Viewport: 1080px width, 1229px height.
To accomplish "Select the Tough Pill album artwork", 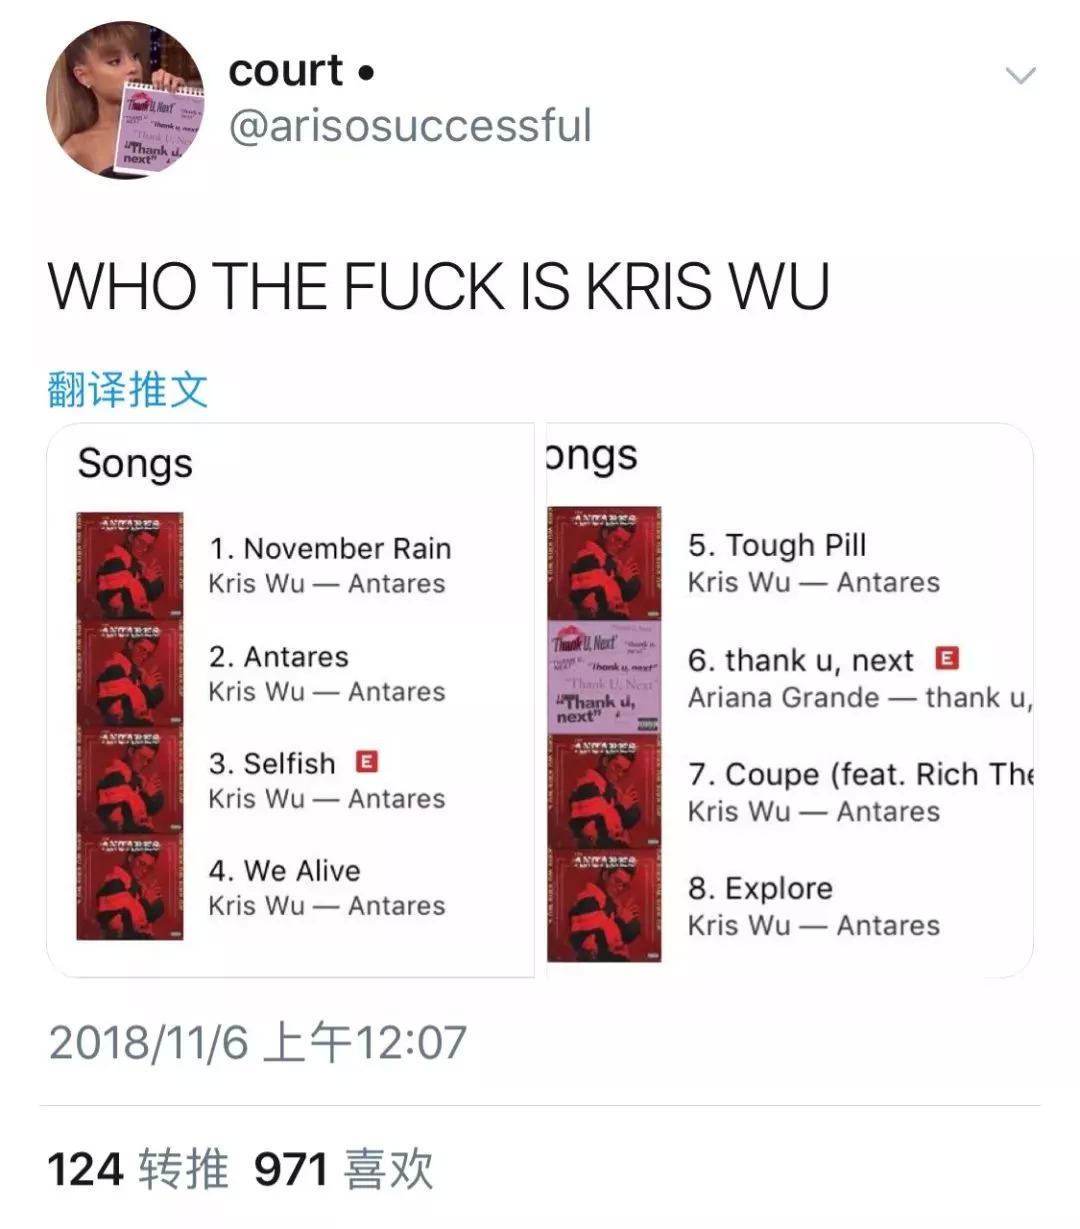I will [x=604, y=563].
